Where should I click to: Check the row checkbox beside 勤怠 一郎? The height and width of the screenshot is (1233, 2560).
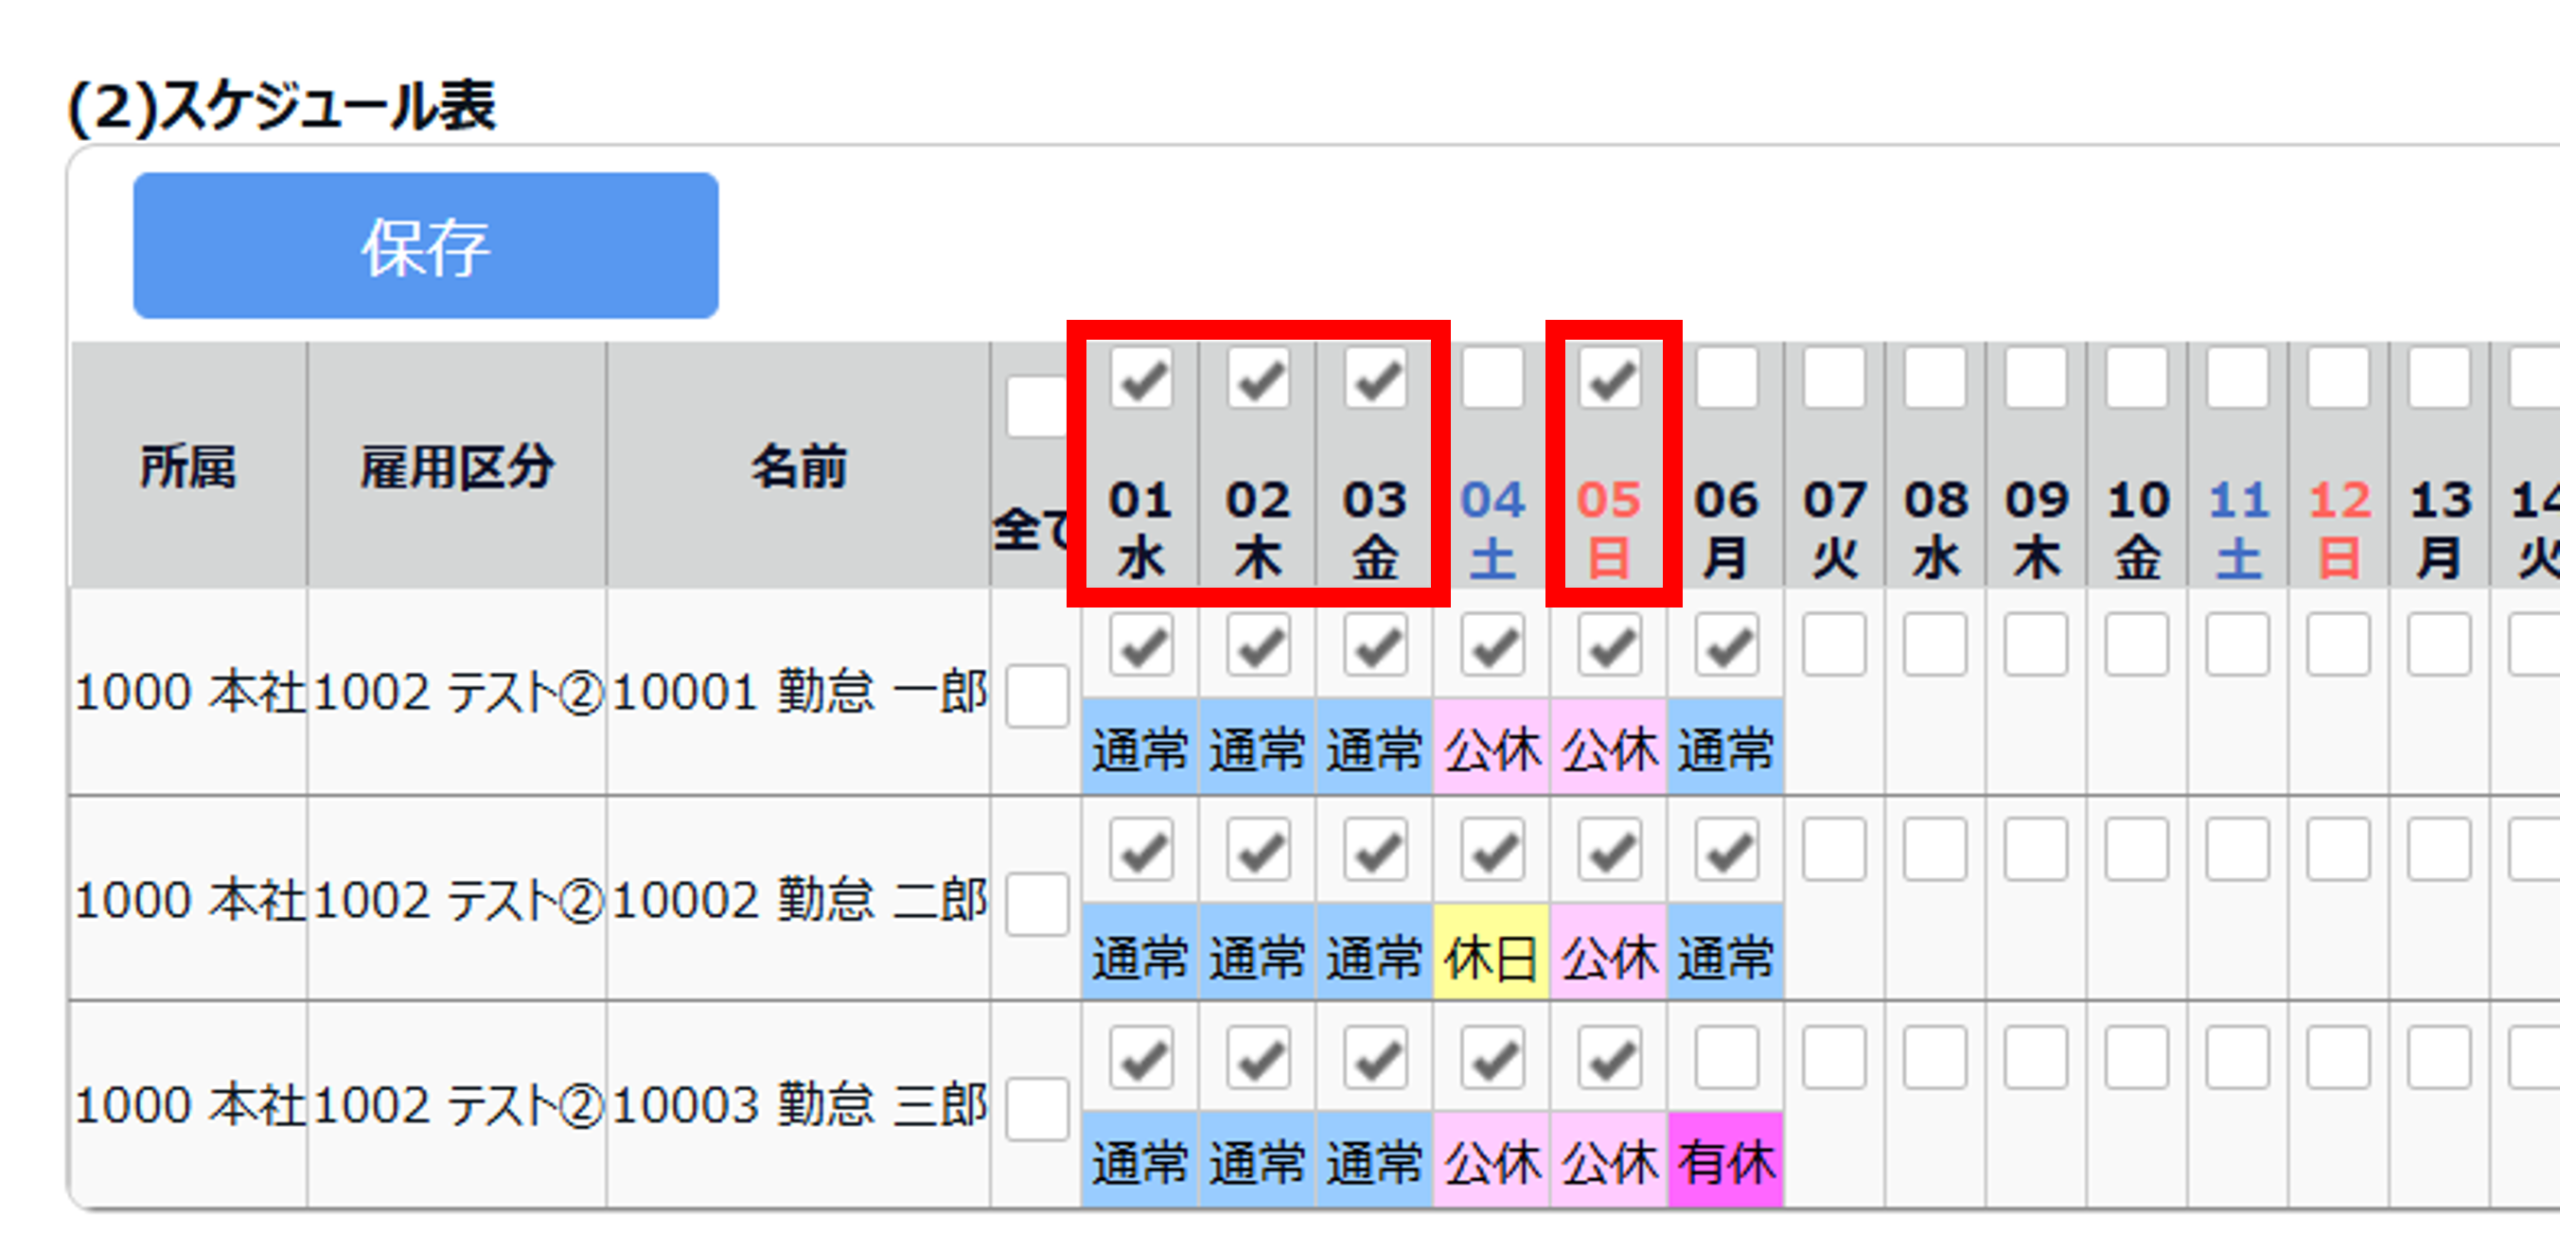(x=1037, y=695)
